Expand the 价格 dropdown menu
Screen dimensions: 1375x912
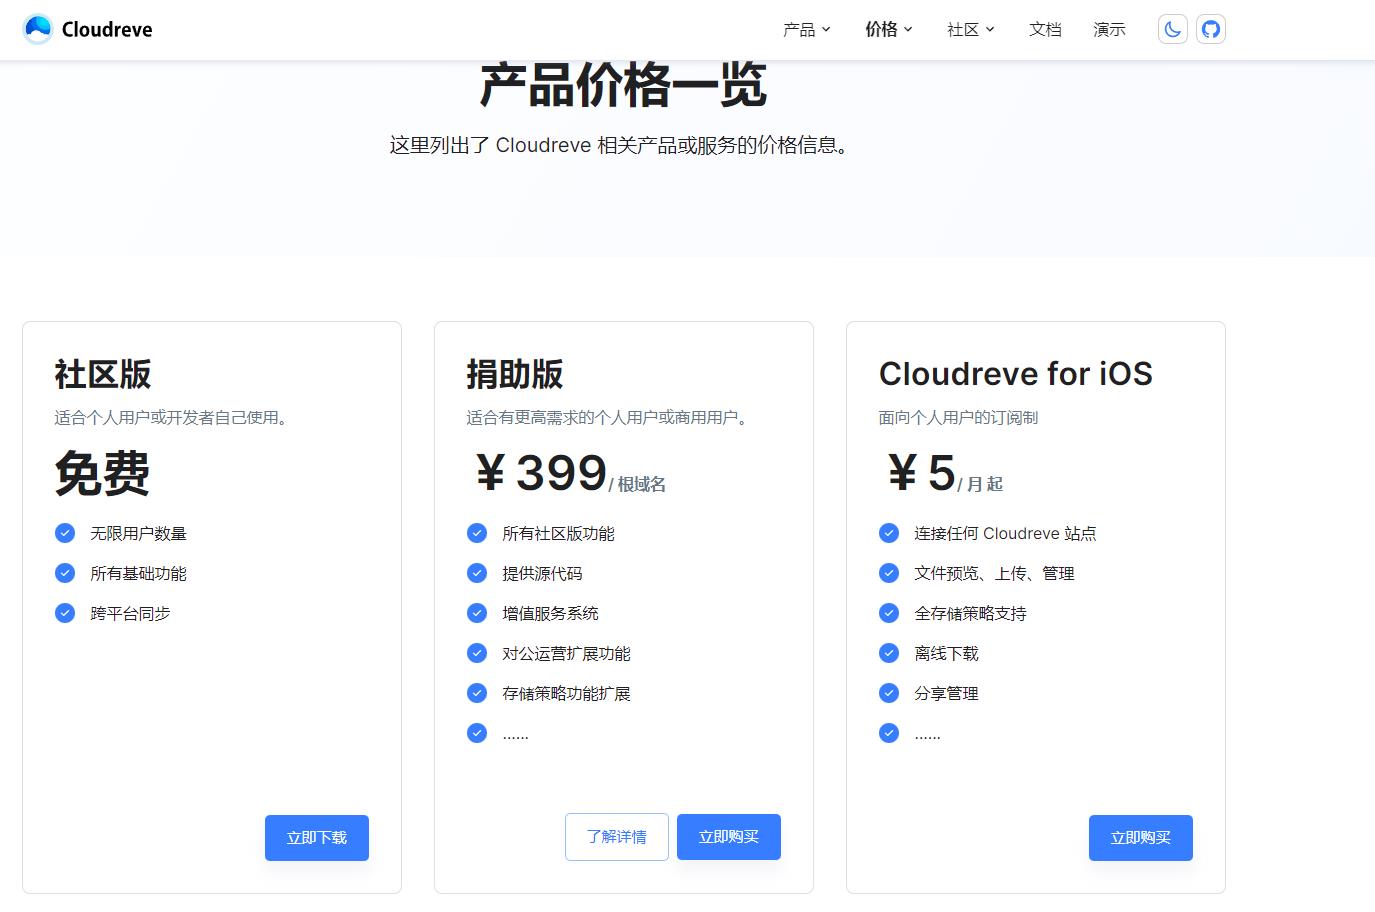point(889,30)
